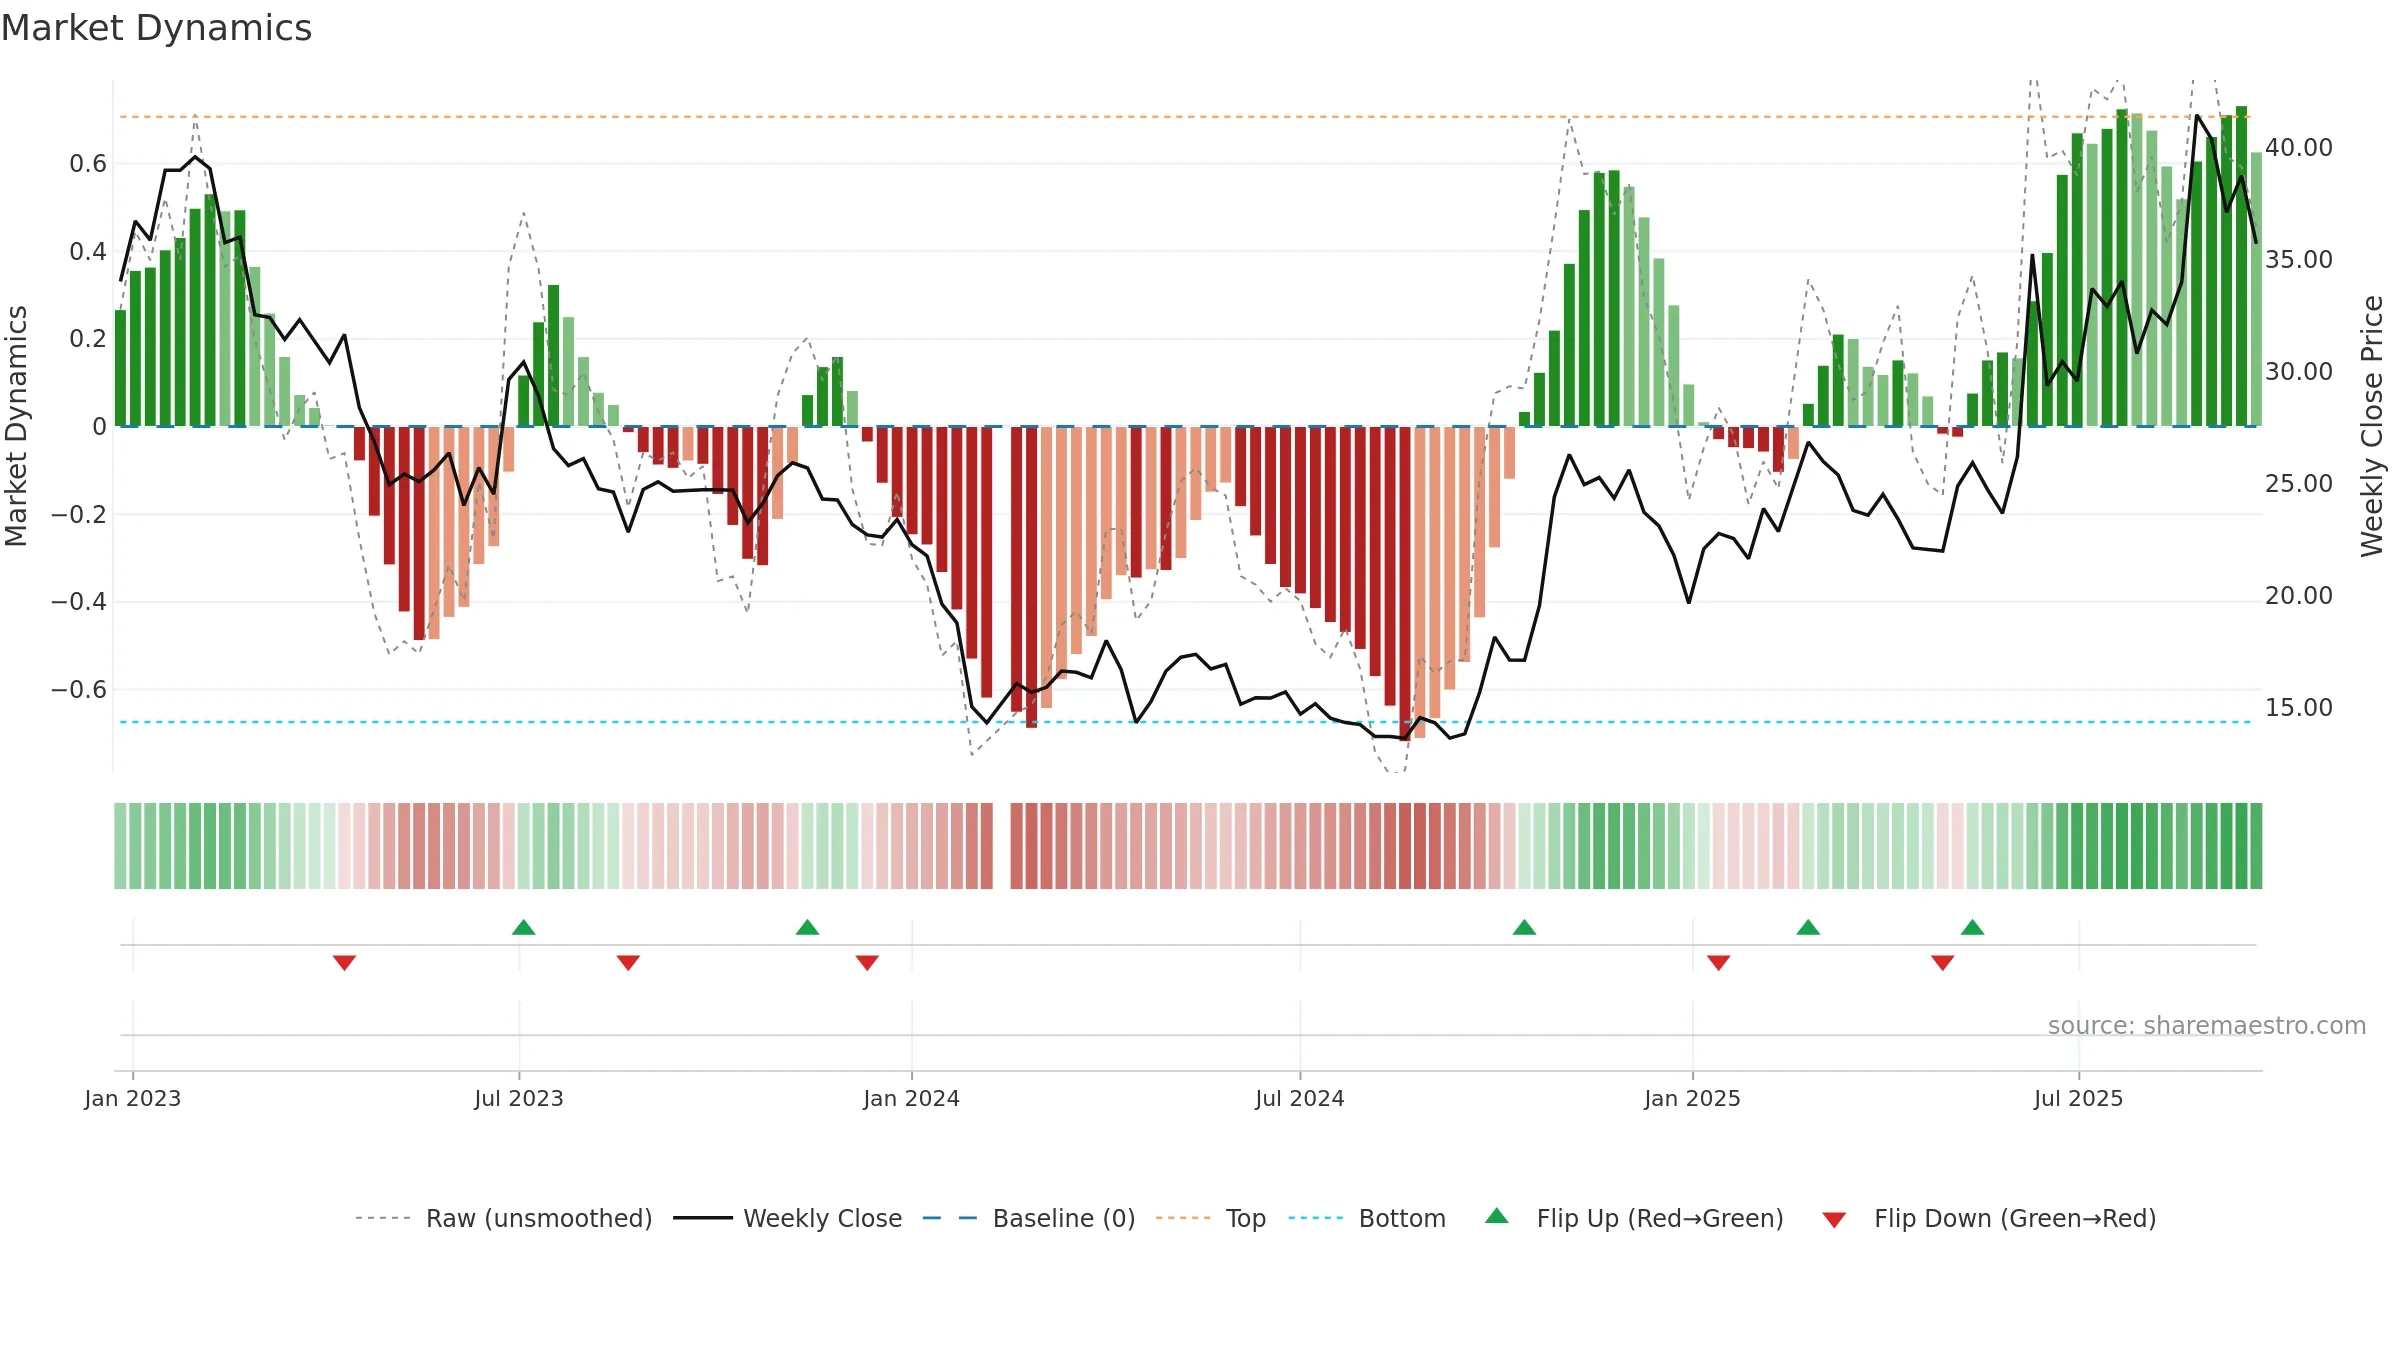Viewport: 2400px width, 1350px height.
Task: Toggle the Flip Down (Green→Red) legend entry
Action: pos(1989,1218)
